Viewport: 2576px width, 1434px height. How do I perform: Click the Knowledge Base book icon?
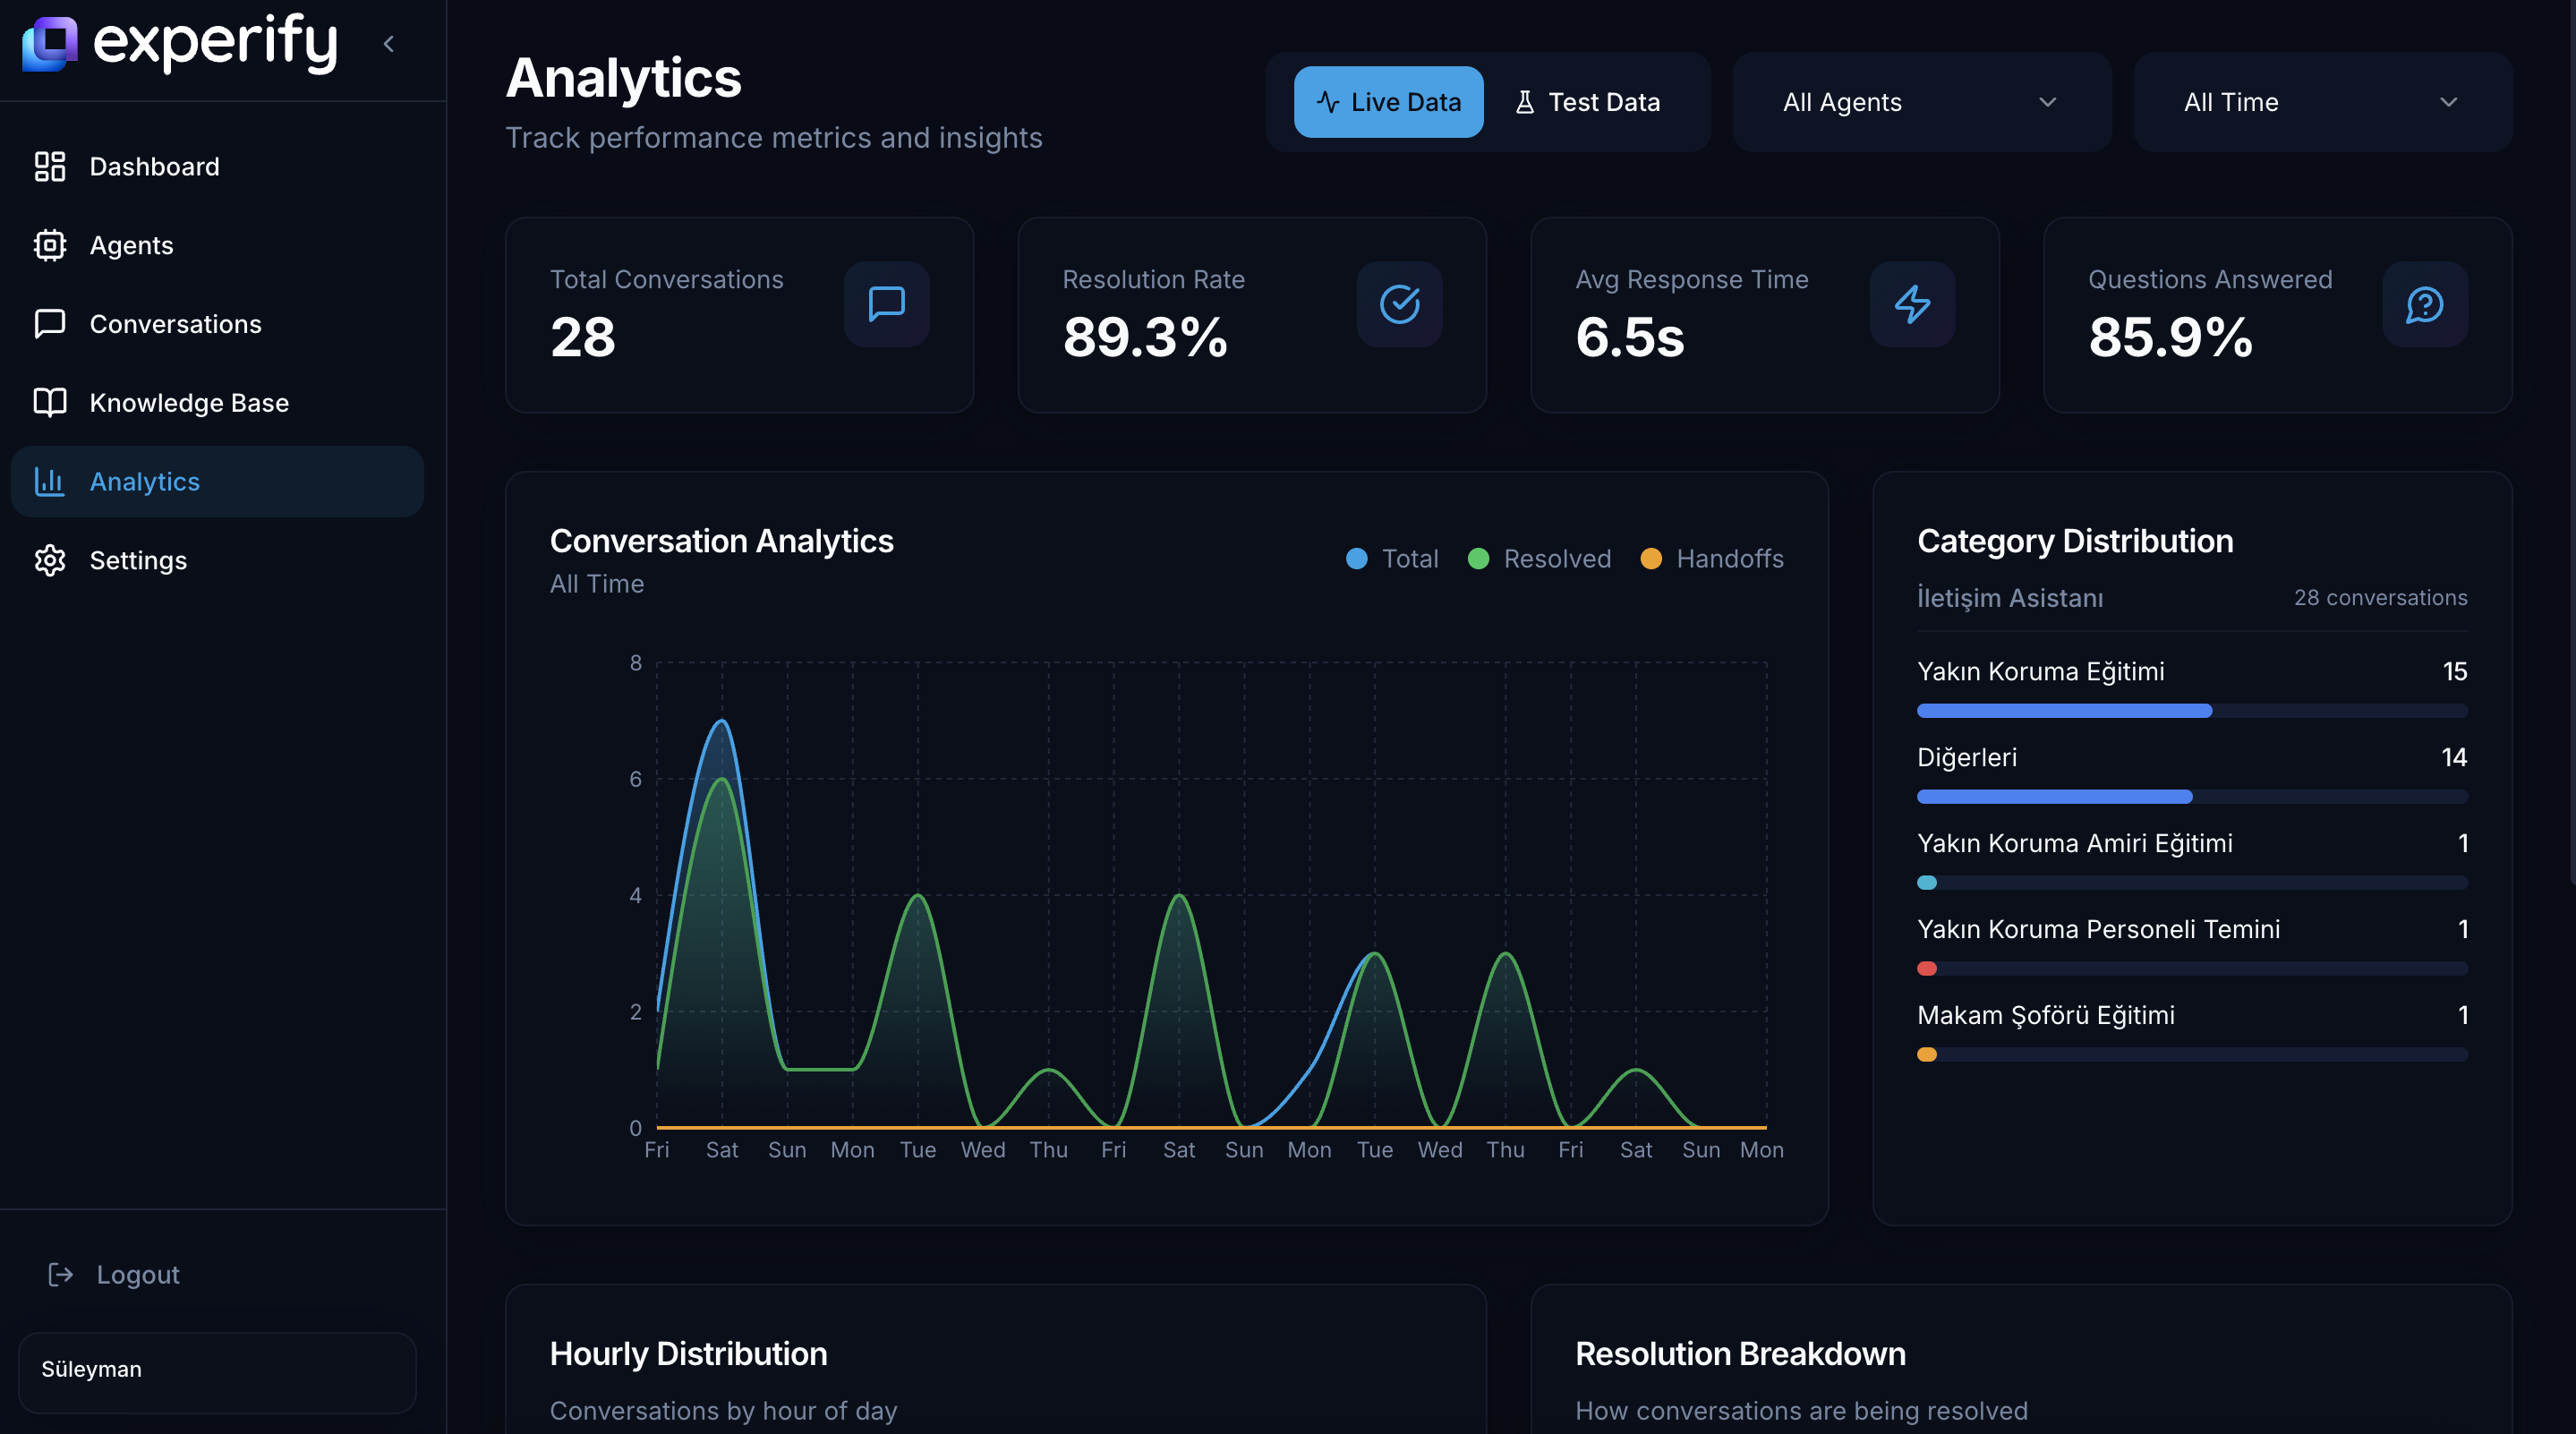(50, 402)
